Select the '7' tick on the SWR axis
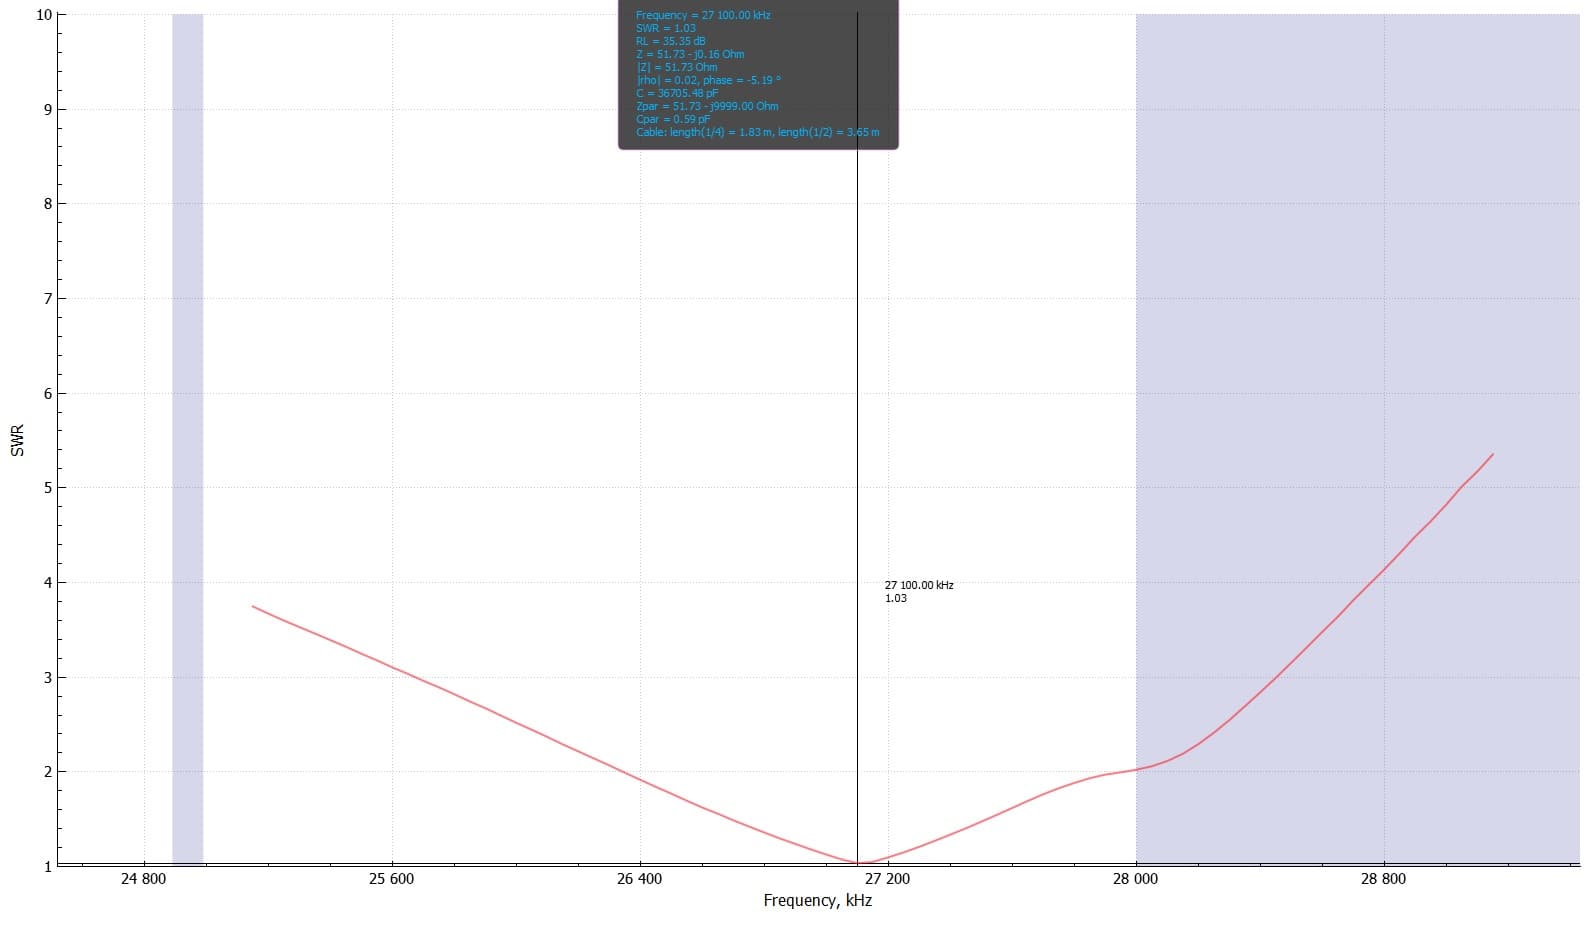 click(x=48, y=299)
